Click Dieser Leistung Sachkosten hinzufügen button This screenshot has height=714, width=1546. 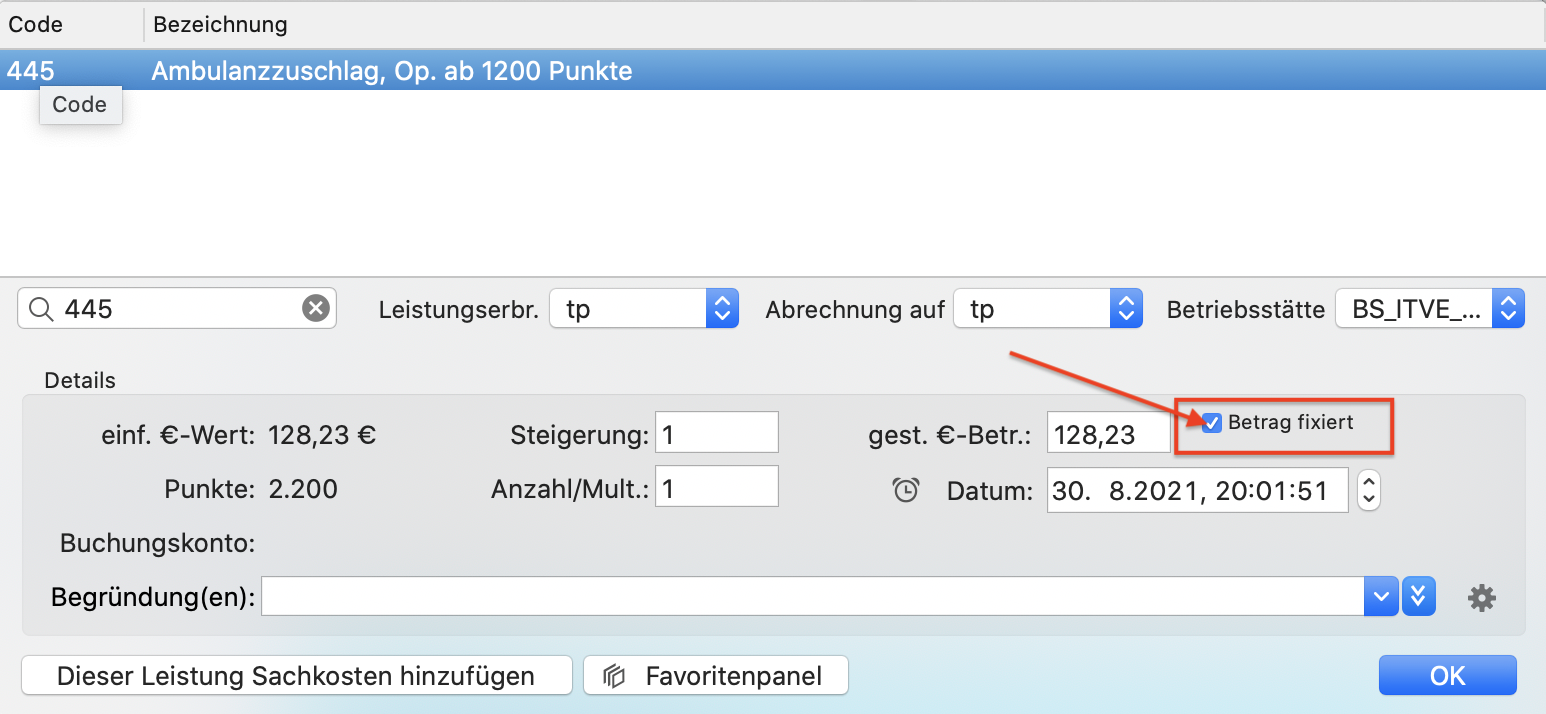pos(296,676)
